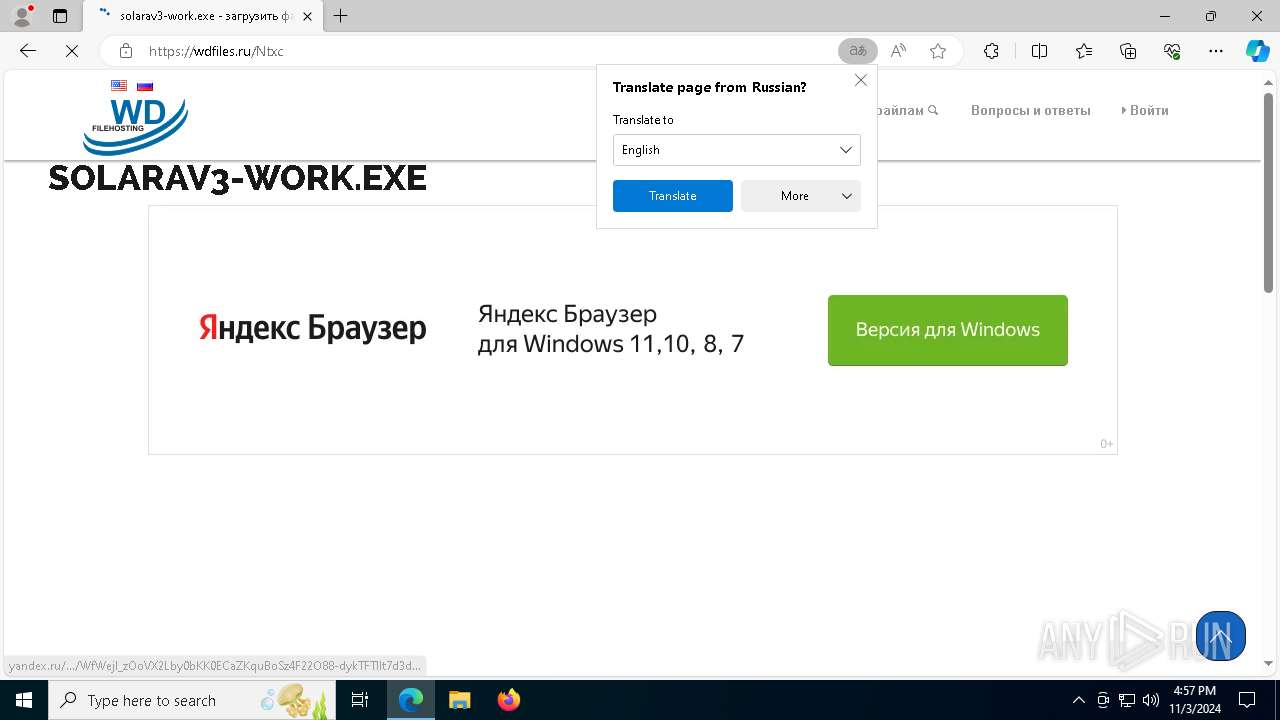Click the taskbar search box

pyautogui.click(x=190, y=700)
